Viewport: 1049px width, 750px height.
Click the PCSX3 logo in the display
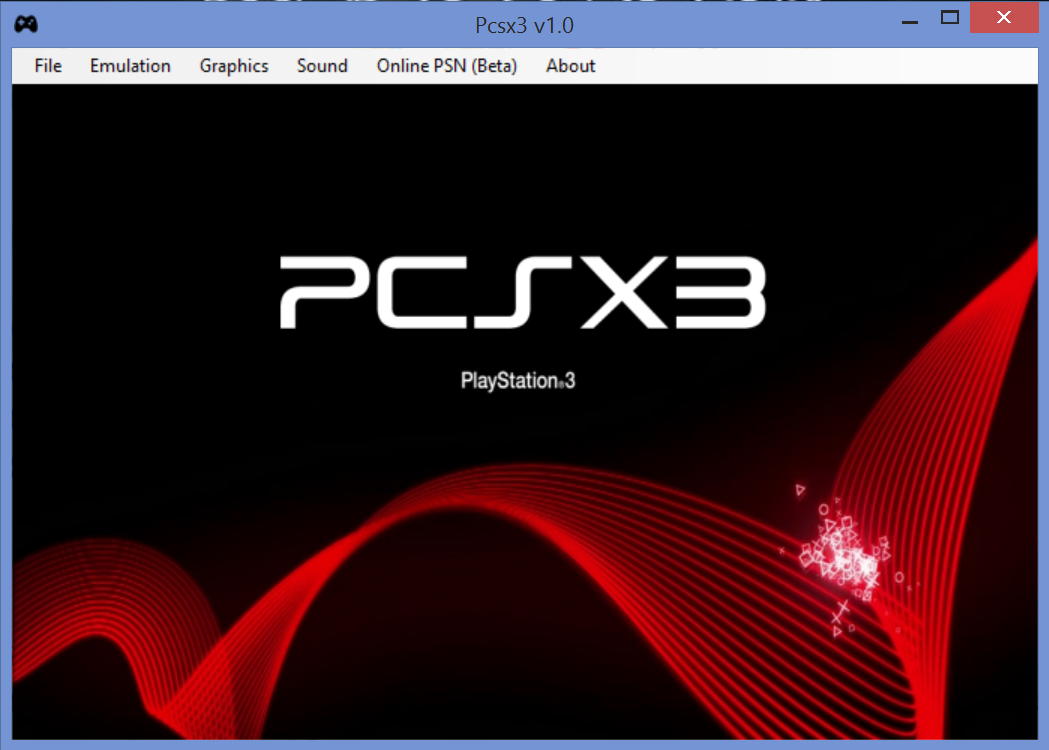click(522, 292)
